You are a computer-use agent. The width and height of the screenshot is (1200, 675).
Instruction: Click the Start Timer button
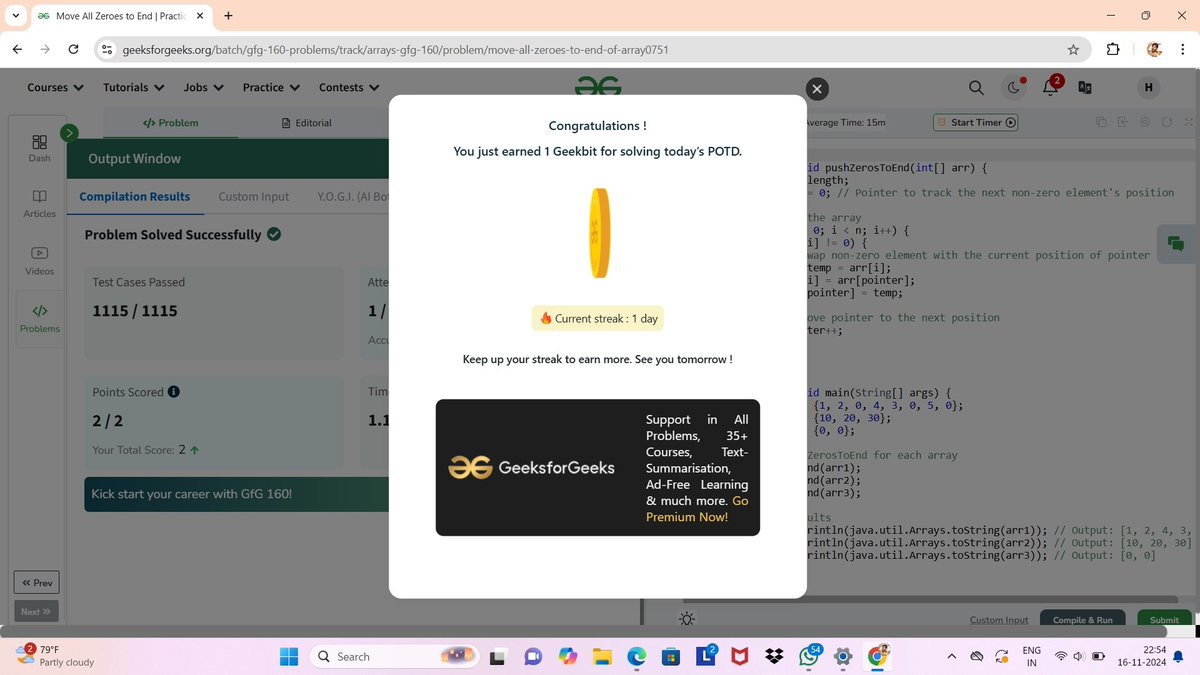point(976,122)
